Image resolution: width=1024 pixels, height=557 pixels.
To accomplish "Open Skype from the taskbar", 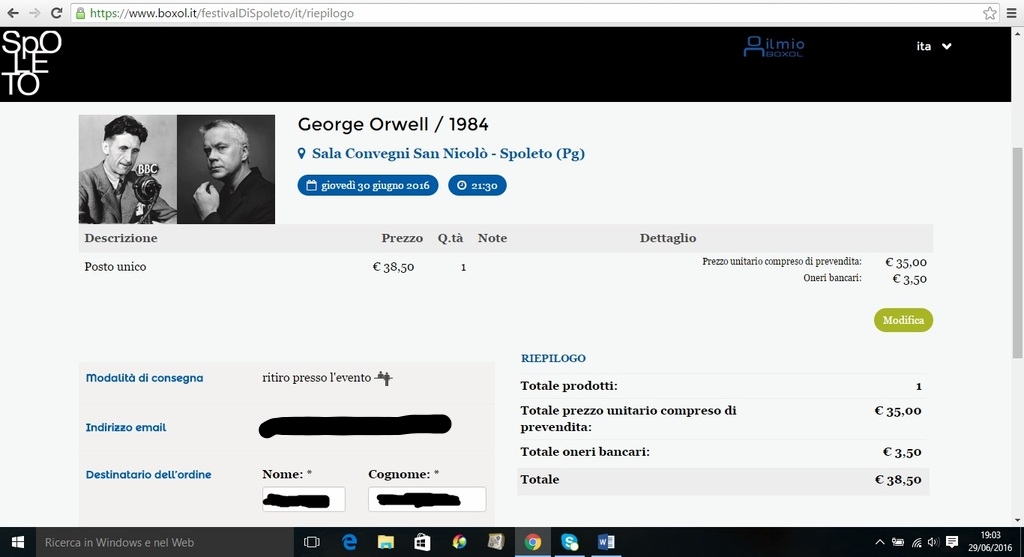I will [x=569, y=542].
